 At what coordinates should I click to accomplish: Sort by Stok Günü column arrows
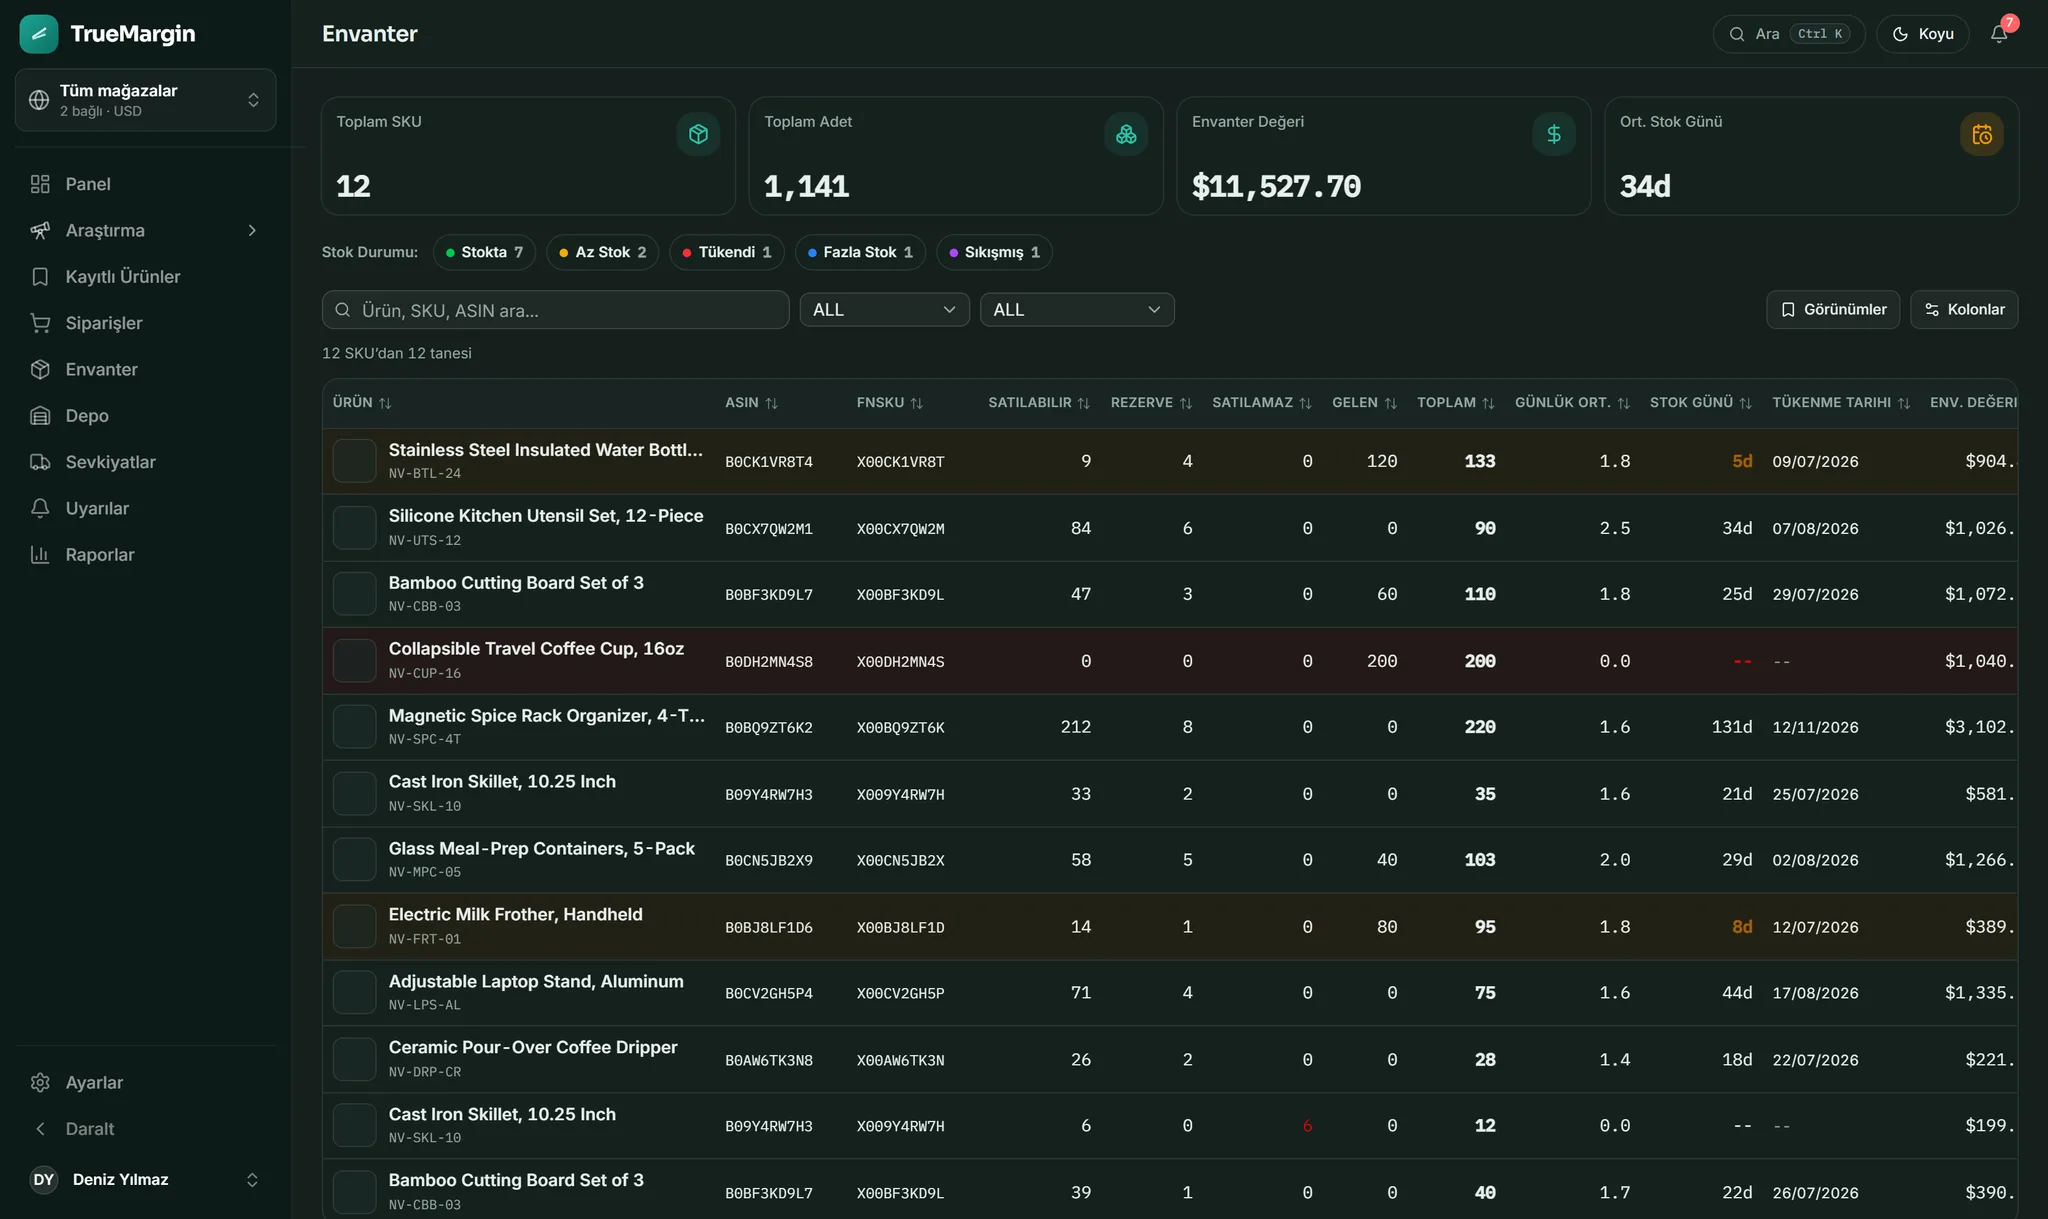[1745, 403]
